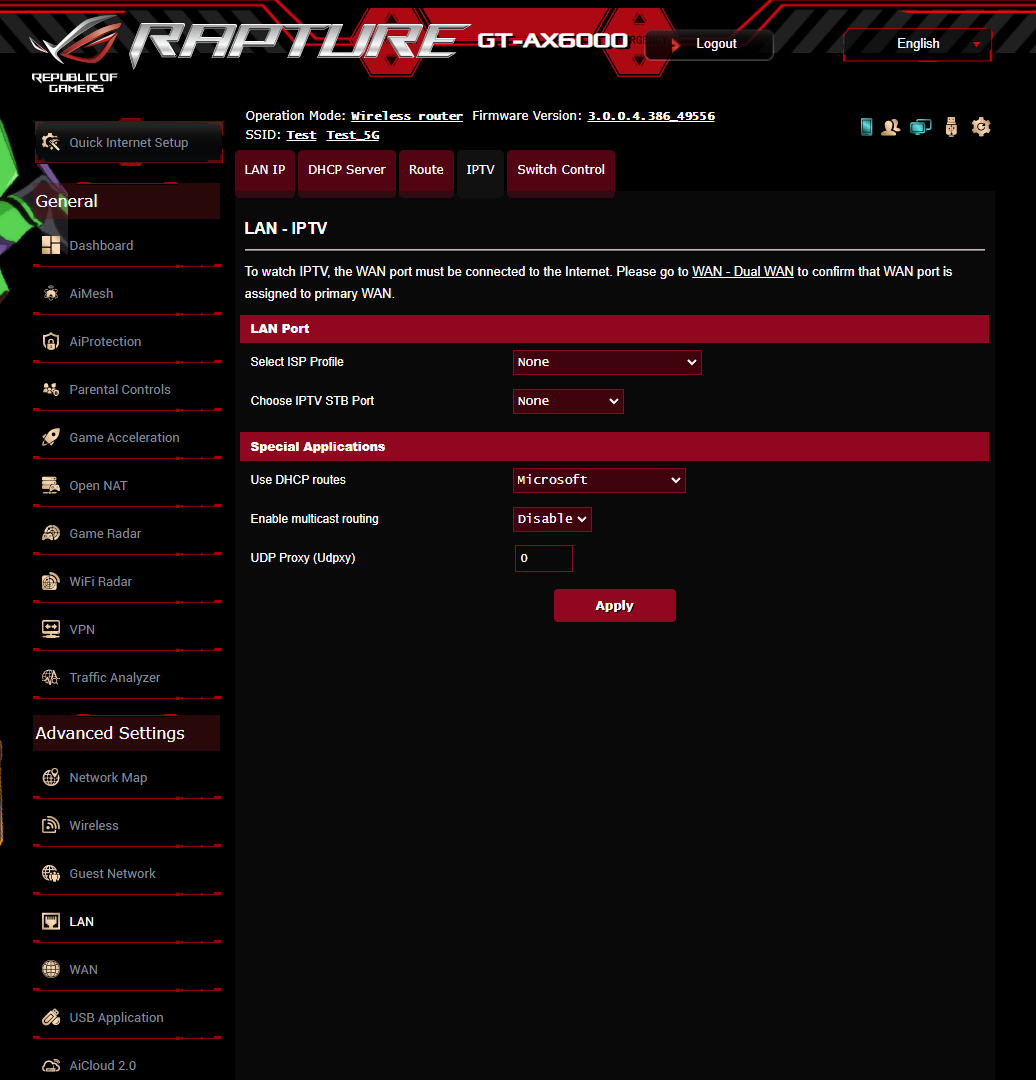Screen dimensions: 1036x1080
Task: Open Quick Internet Setup wizard
Action: point(129,143)
